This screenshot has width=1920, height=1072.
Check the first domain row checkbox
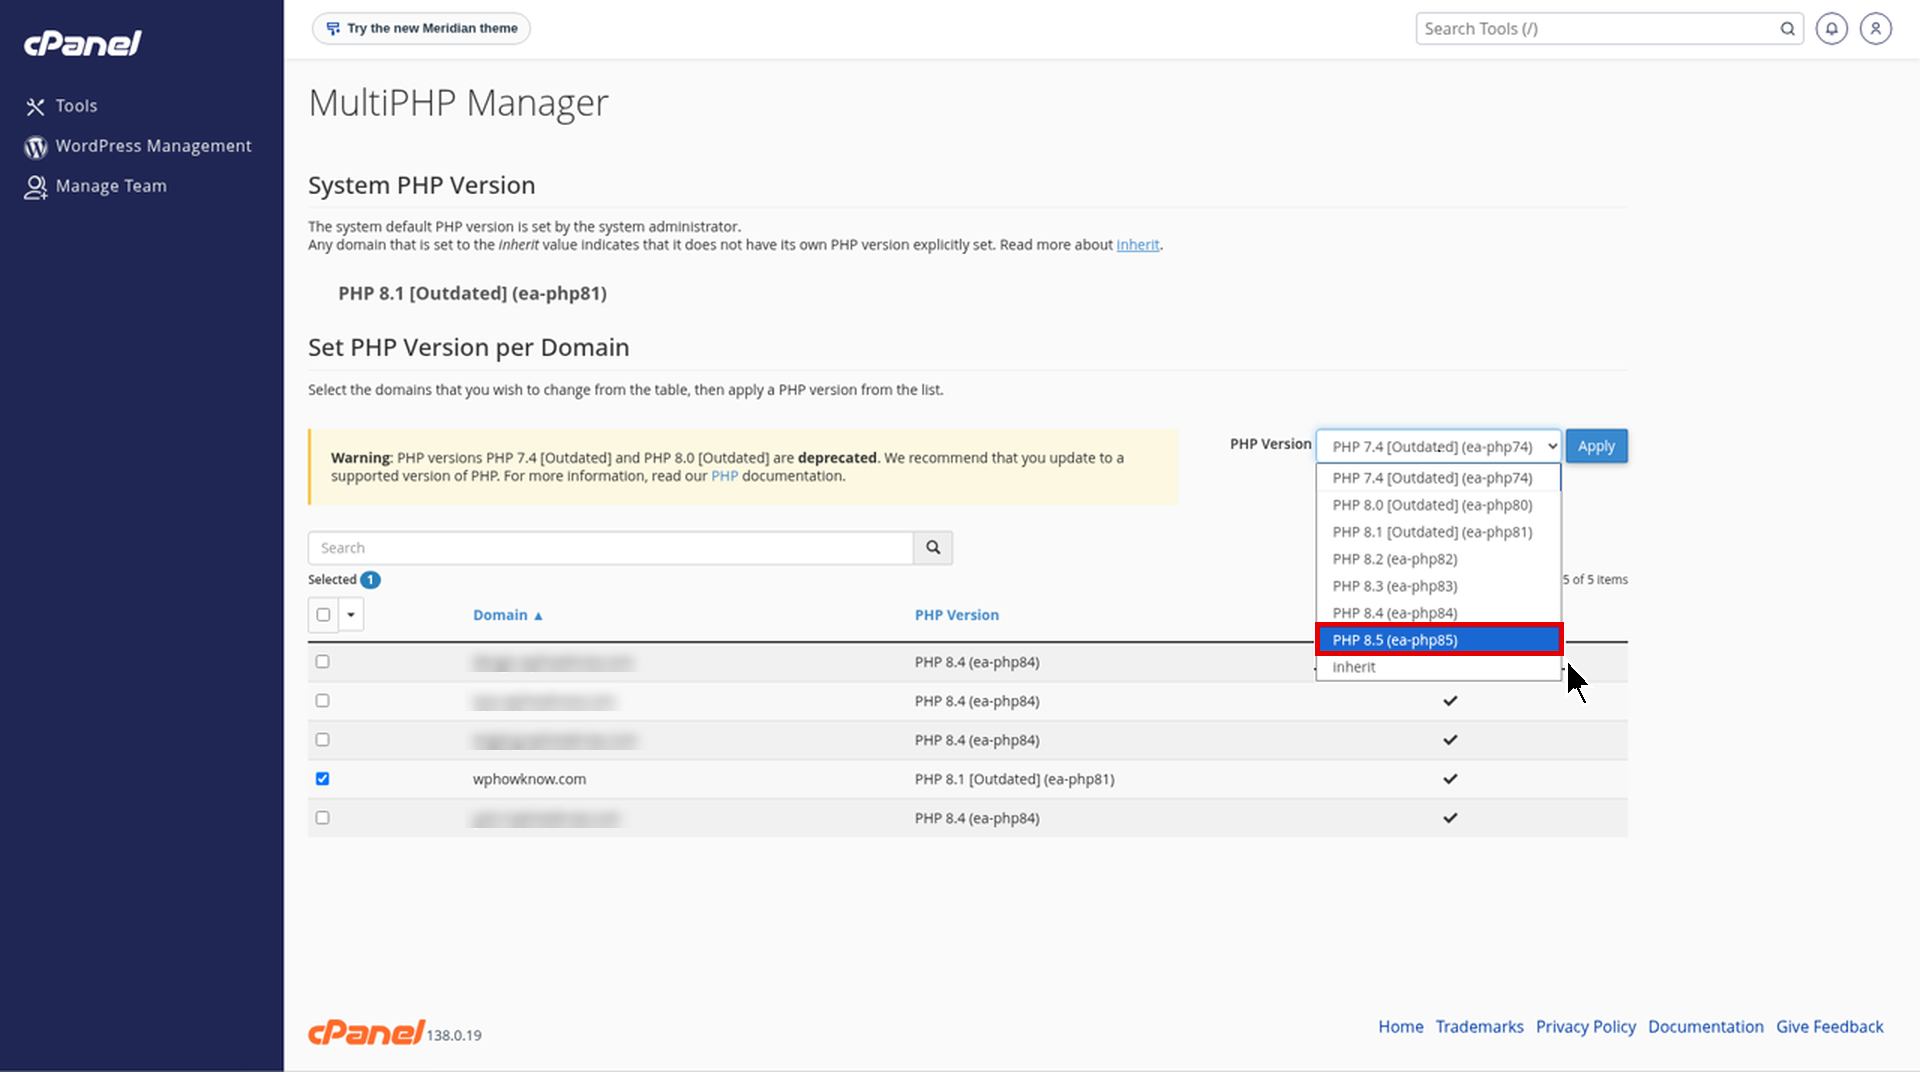tap(322, 662)
